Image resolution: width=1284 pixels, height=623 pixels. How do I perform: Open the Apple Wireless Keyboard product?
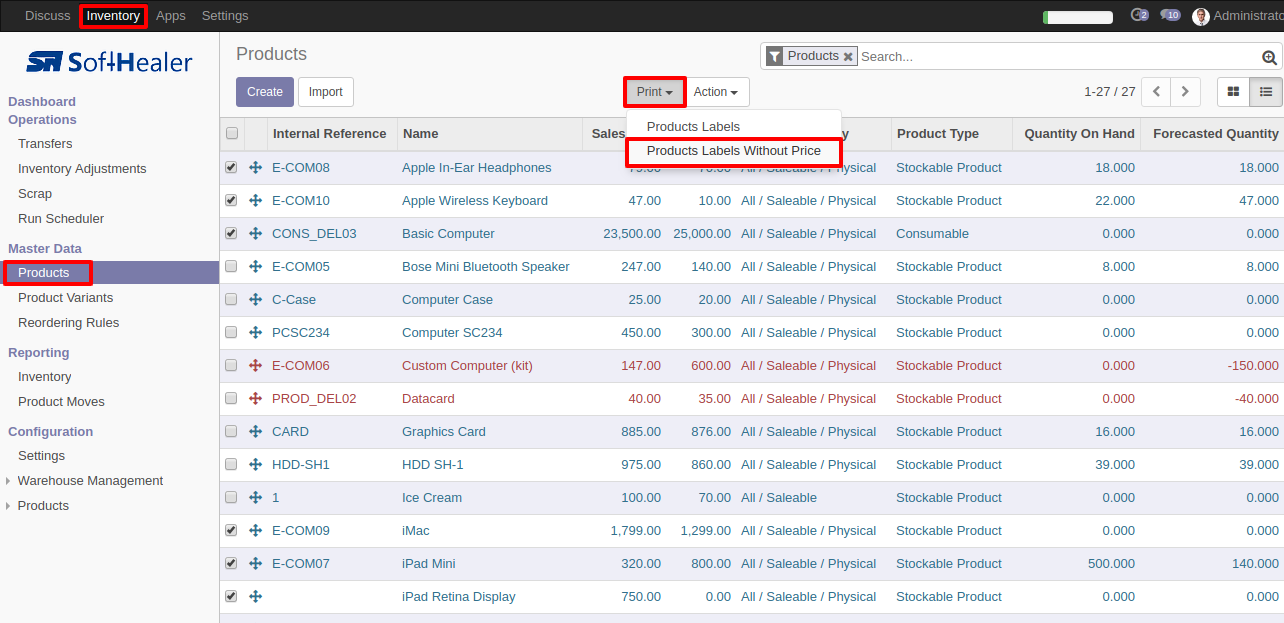tap(475, 201)
